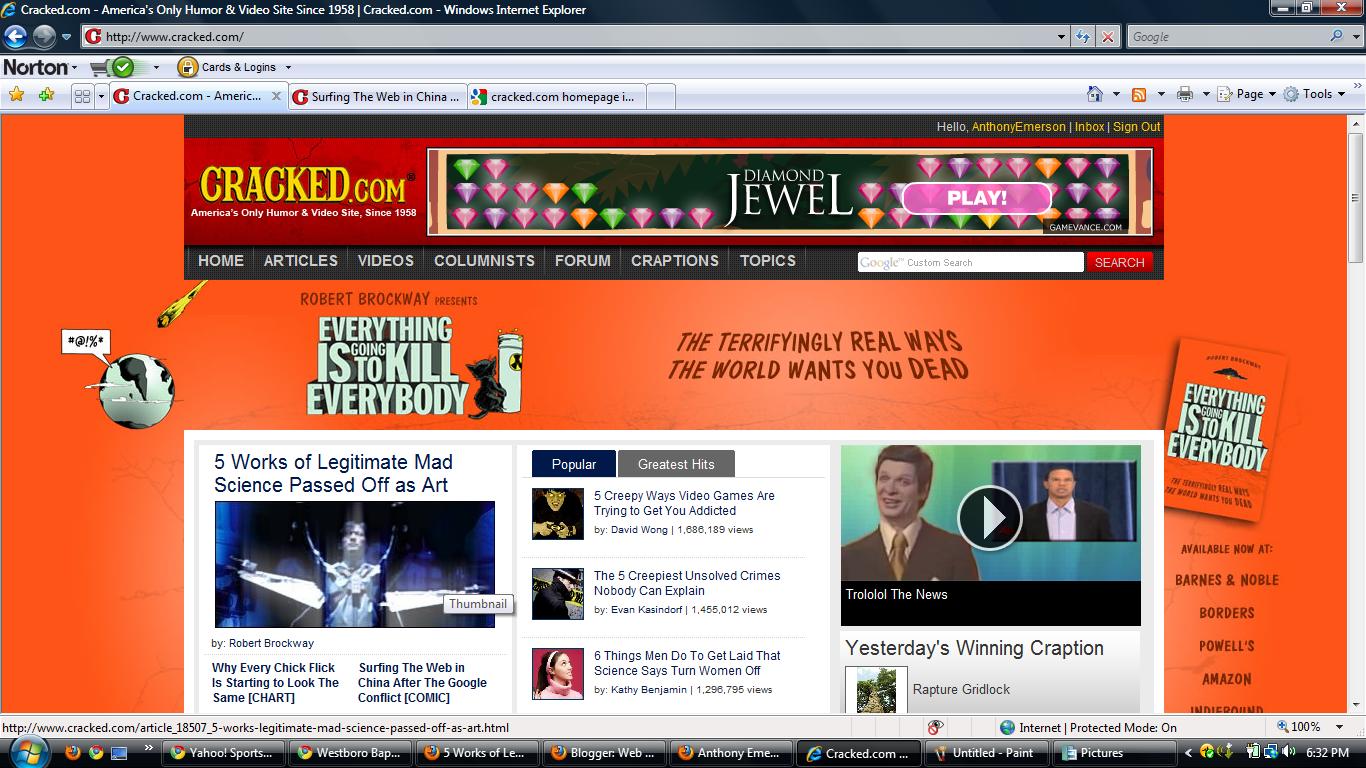Switch to the Cracked.com - America's tab
This screenshot has width=1366, height=768.
click(197, 96)
